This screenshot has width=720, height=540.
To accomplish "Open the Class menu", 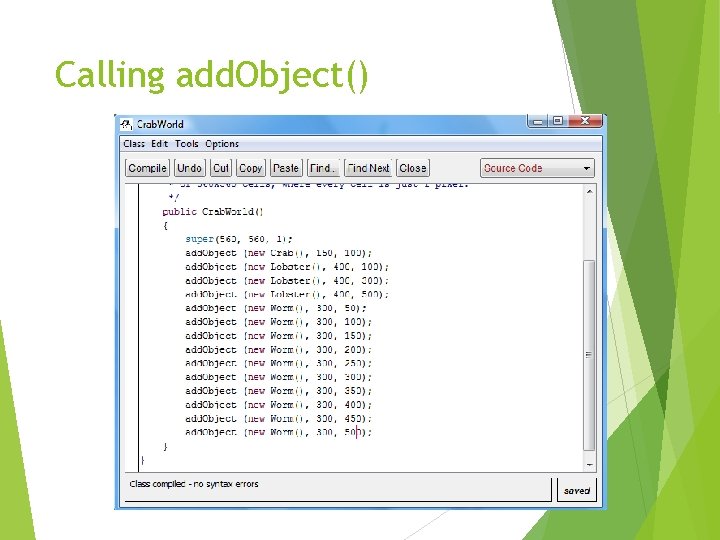I will [x=134, y=144].
